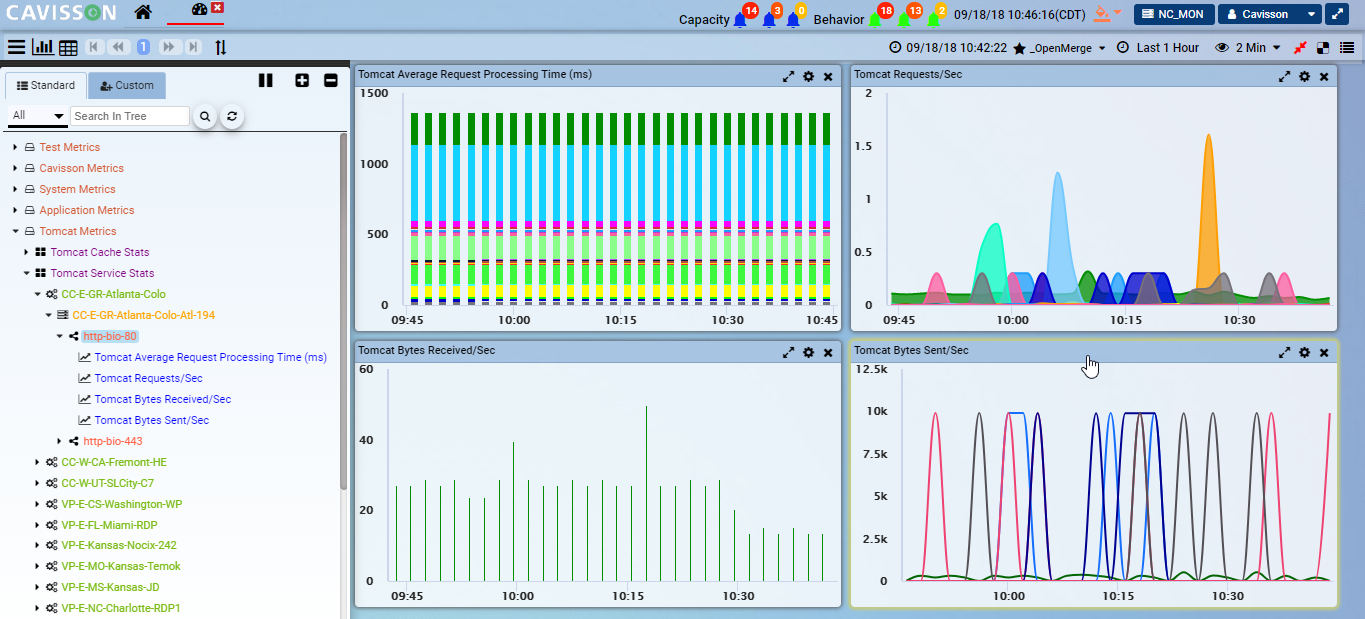
Task: Open the home page icon
Action: coord(143,13)
